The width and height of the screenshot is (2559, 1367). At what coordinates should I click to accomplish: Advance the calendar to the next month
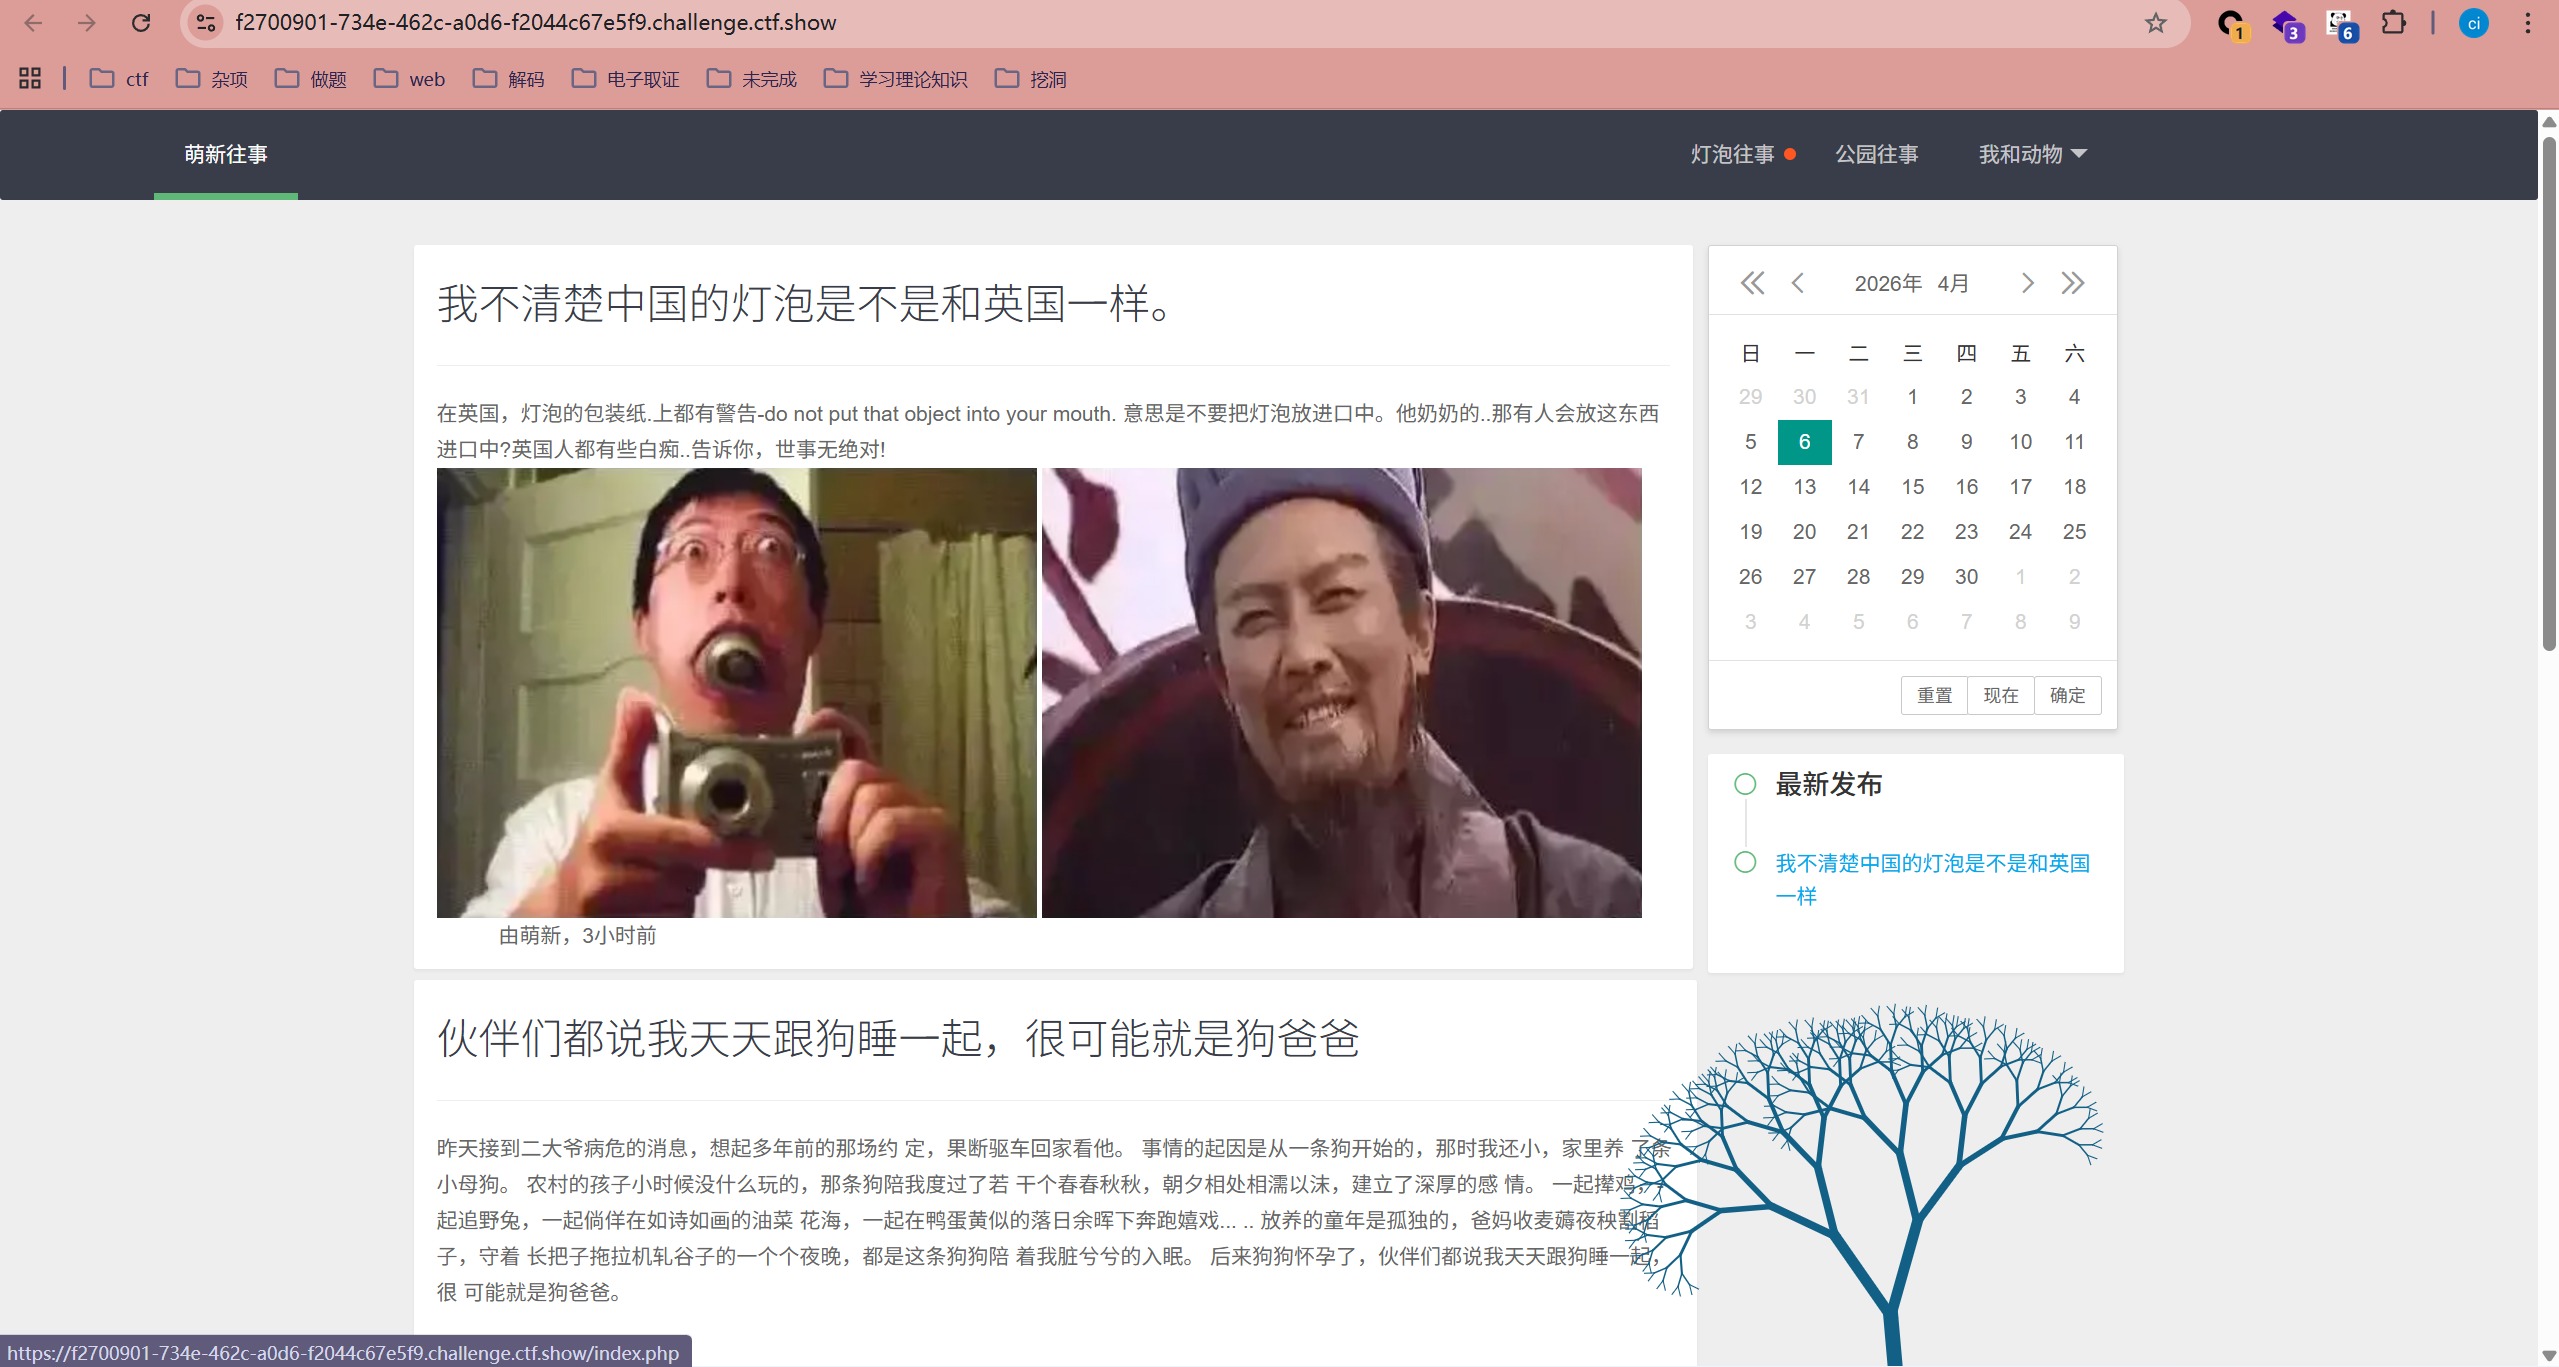(2027, 283)
